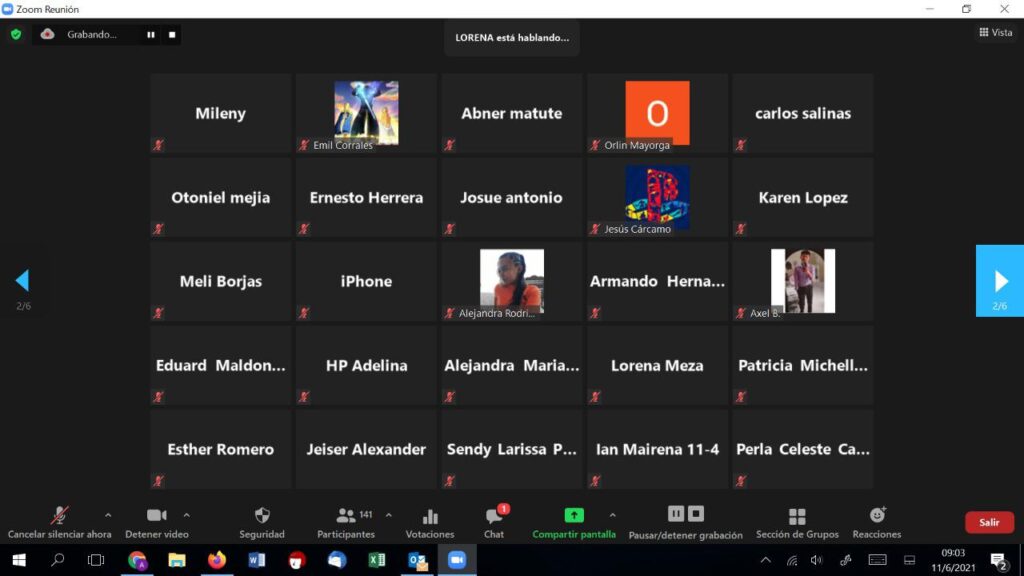Click Compartir pantalla green share icon
The image size is (1024, 576).
pyautogui.click(x=574, y=516)
